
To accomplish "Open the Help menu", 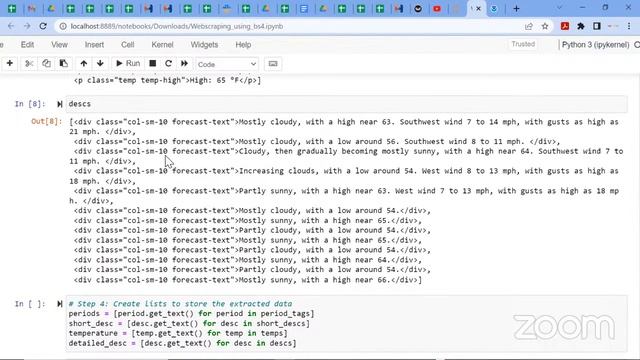I will [243, 45].
